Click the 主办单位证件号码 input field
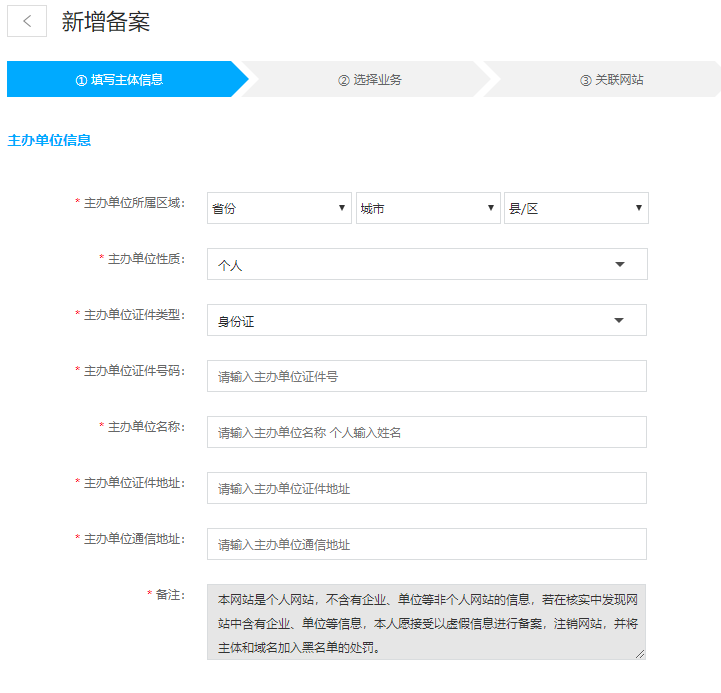The height and width of the screenshot is (693, 721). (426, 377)
